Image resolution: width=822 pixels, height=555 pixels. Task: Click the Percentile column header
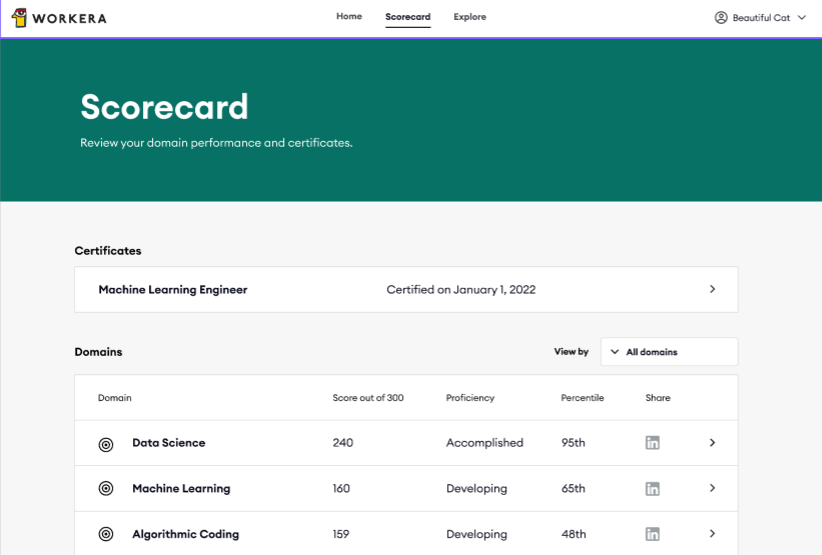point(582,398)
